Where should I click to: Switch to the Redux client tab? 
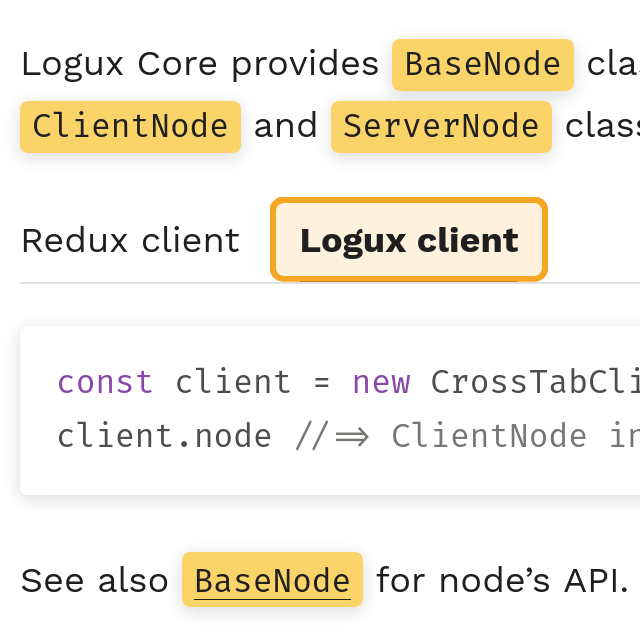click(x=131, y=241)
